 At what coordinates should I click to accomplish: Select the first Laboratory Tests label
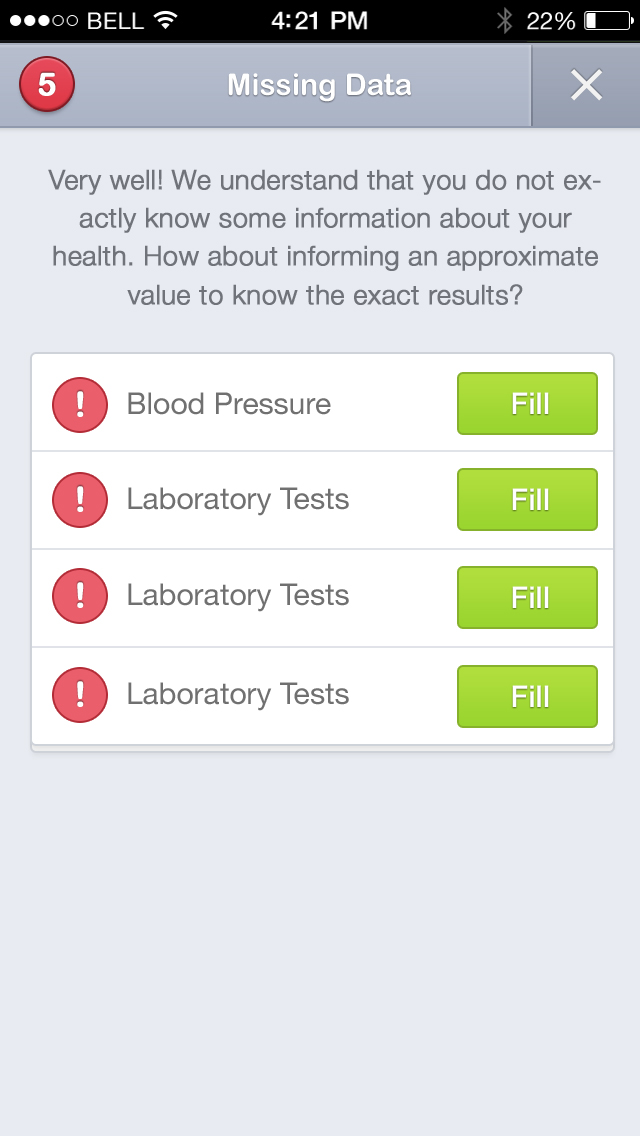click(x=237, y=499)
